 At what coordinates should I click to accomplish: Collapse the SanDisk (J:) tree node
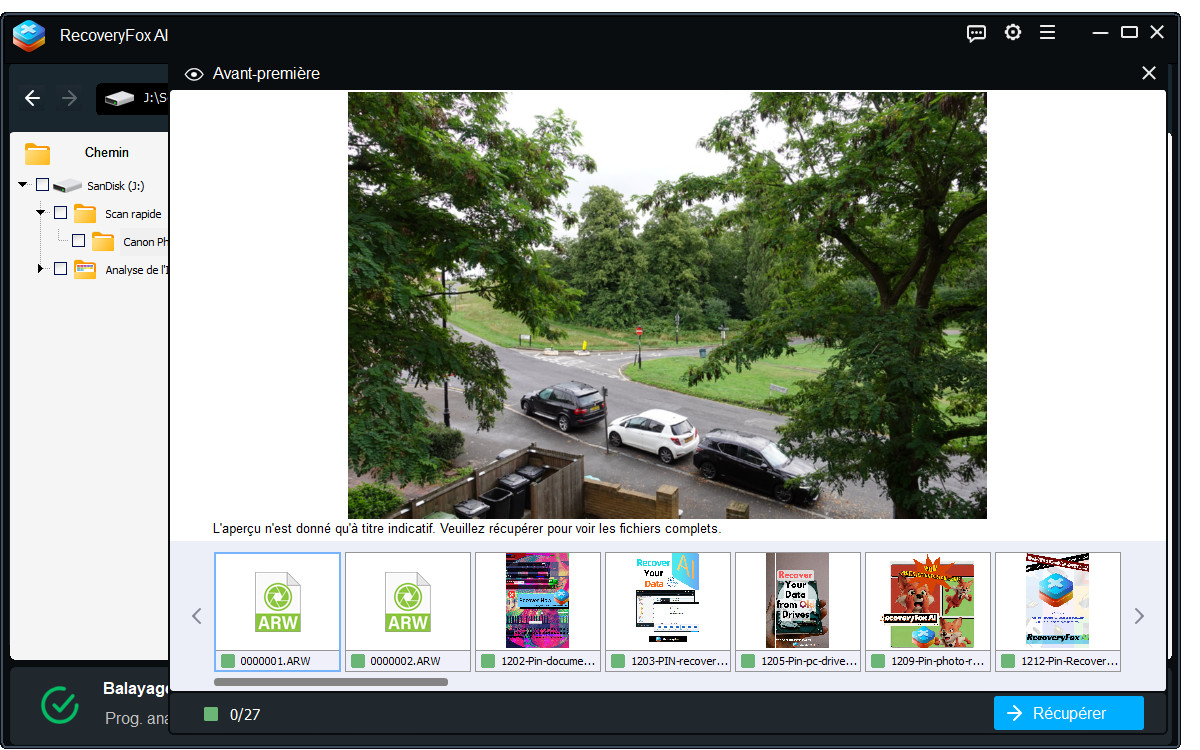point(23,185)
